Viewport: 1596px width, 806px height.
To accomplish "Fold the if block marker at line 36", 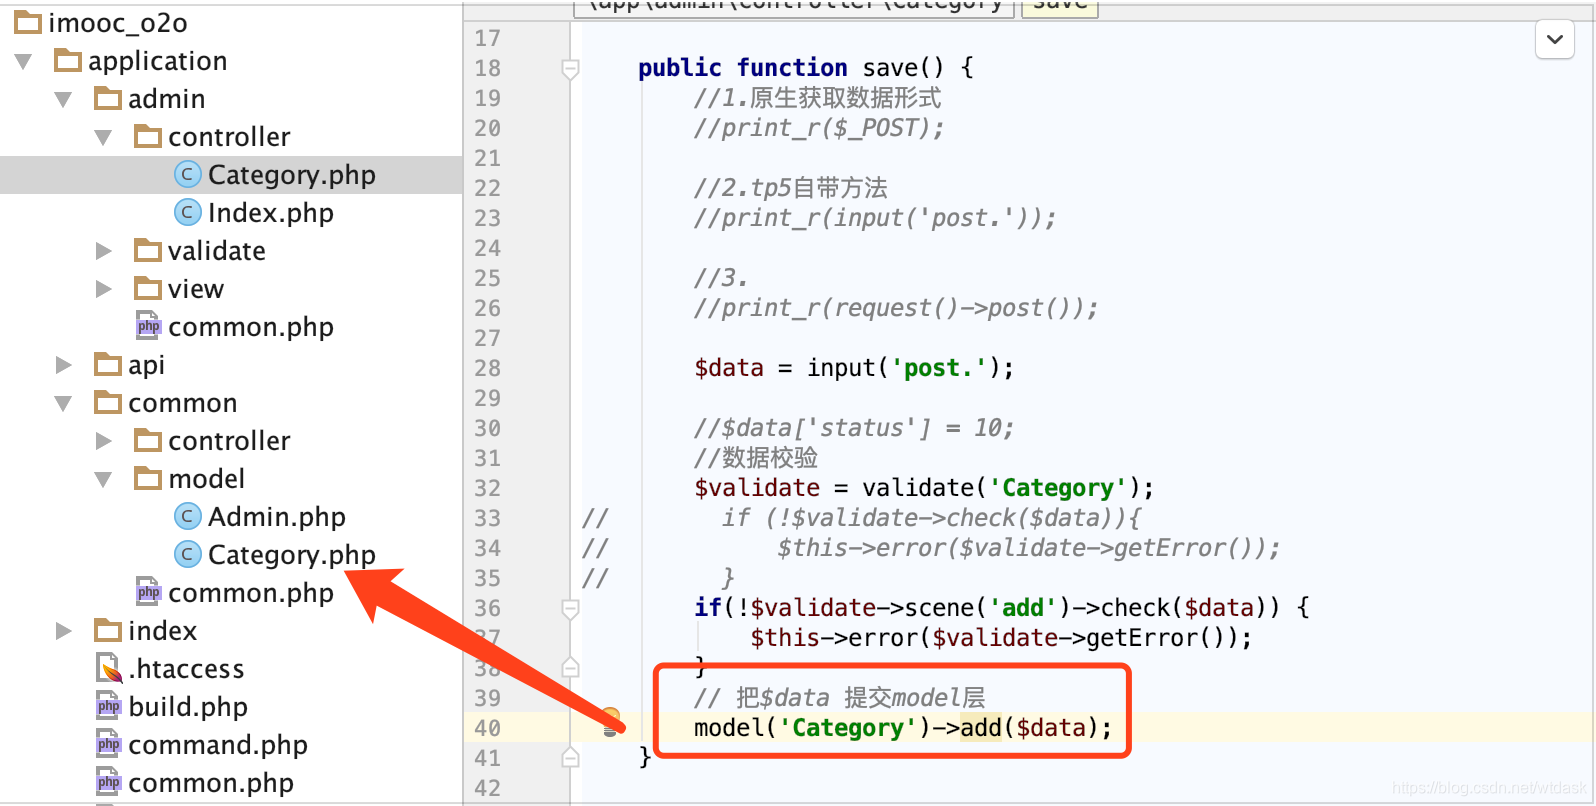I will pos(570,608).
